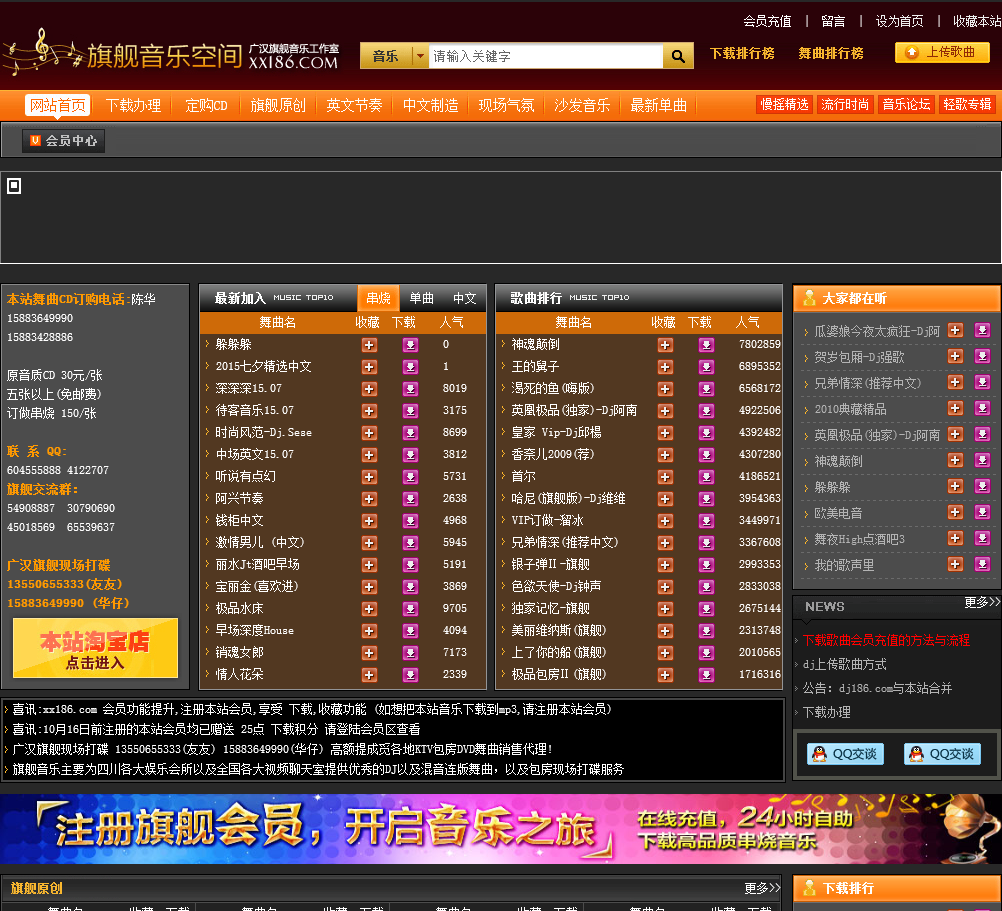Click the 上传歌曲 upload button
Image resolution: width=1002 pixels, height=911 pixels.
(943, 52)
